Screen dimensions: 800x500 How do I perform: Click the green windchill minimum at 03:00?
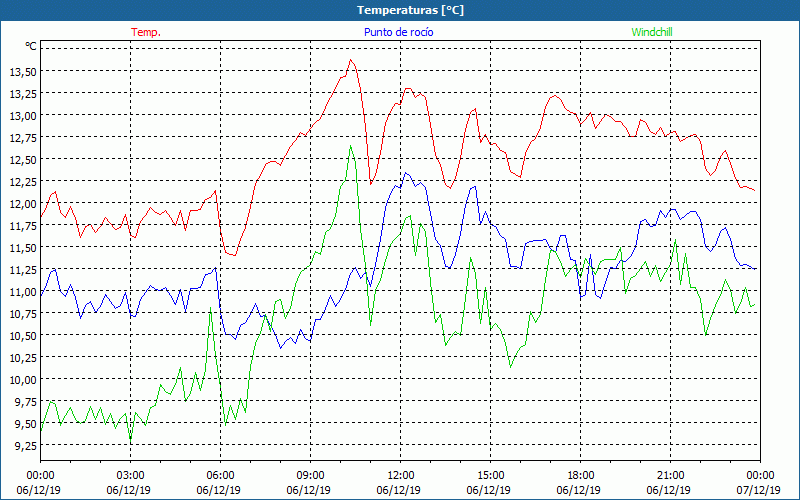[x=131, y=441]
